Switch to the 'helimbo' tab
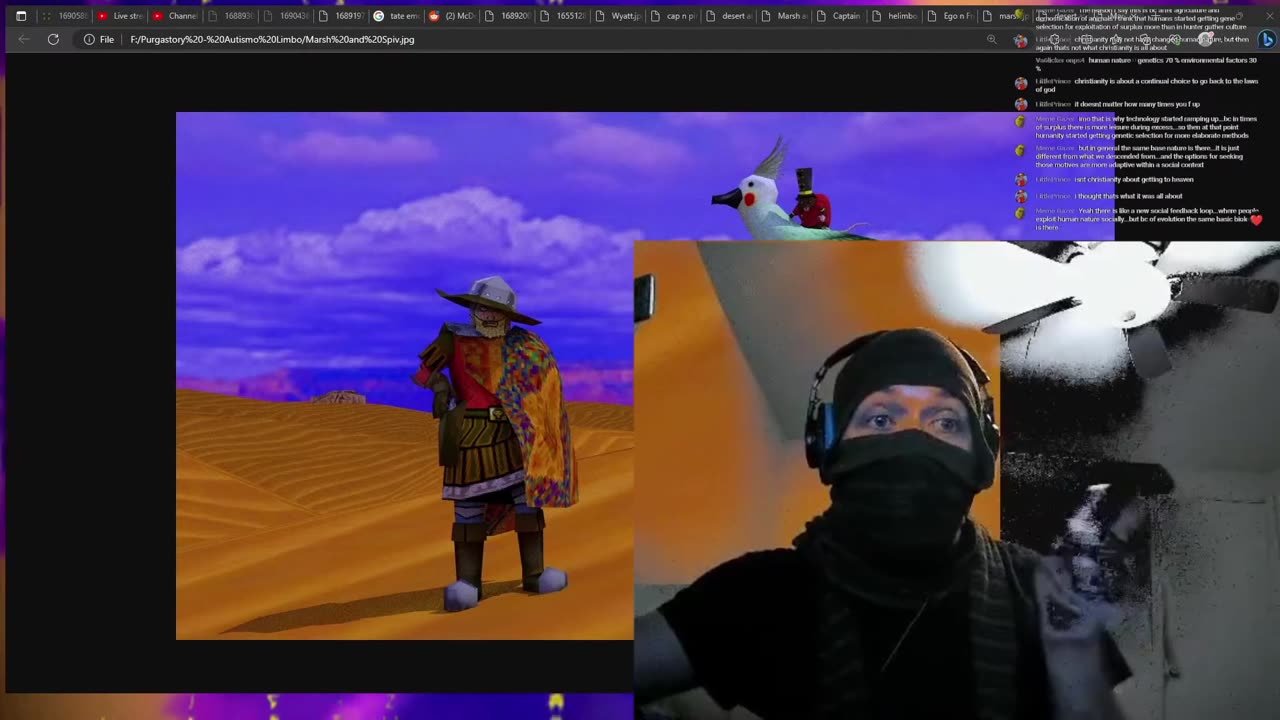 (893, 16)
